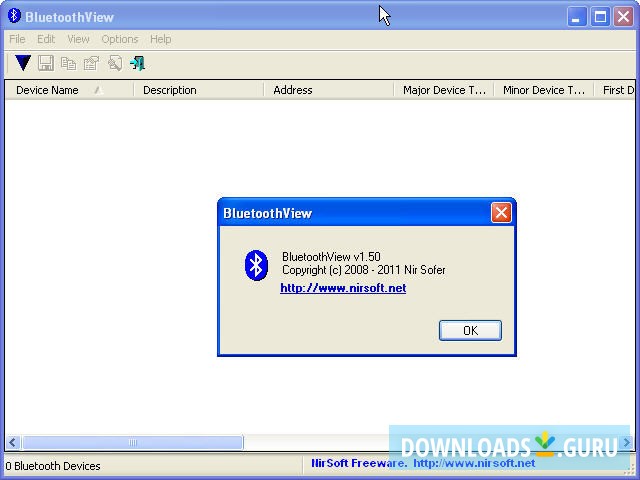Open the File menu
This screenshot has width=640, height=480.
(17, 39)
